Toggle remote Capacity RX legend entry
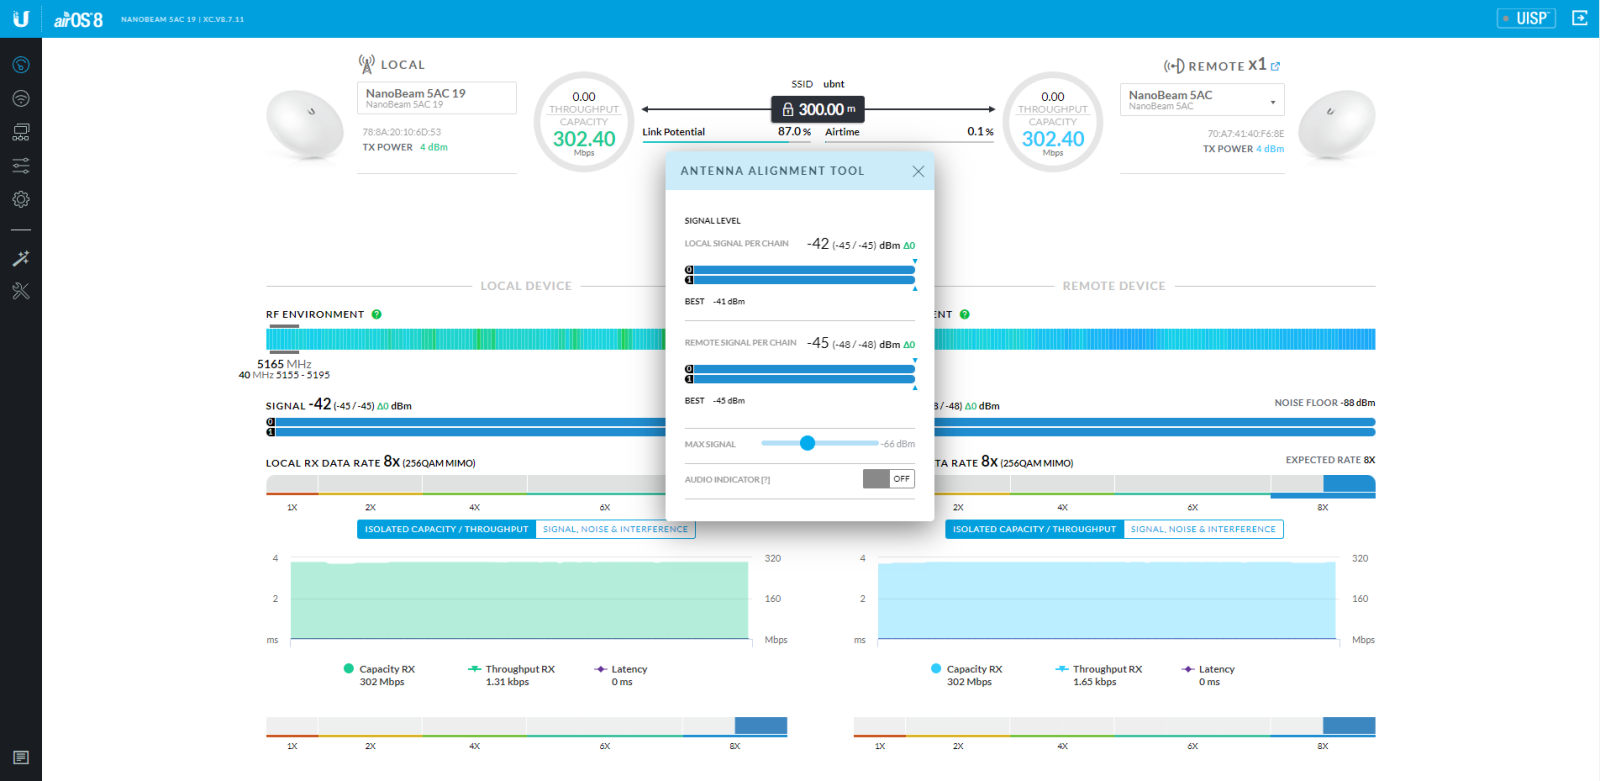1600x781 pixels. coord(967,675)
